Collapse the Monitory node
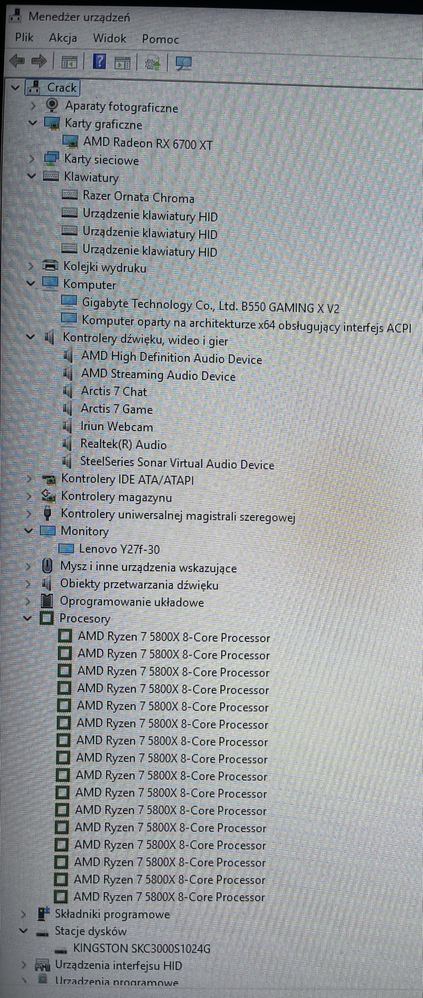The width and height of the screenshot is (423, 998). (27, 531)
